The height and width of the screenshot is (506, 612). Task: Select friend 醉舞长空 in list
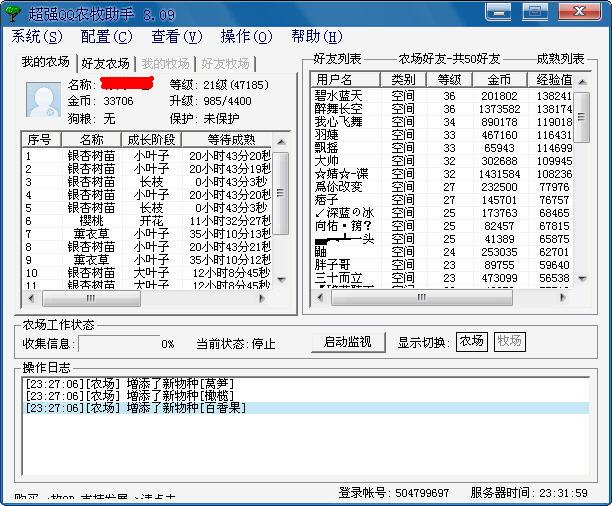pyautogui.click(x=443, y=109)
